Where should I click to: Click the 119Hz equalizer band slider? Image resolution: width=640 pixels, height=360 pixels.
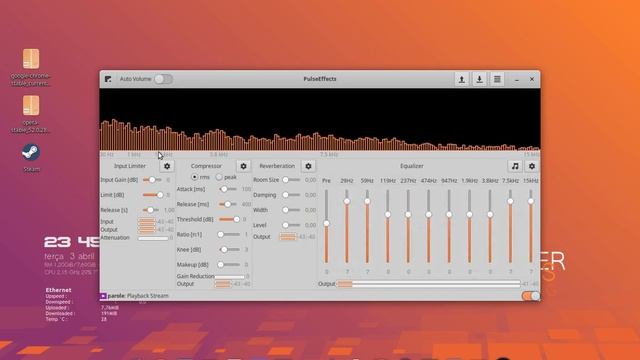coord(388,227)
